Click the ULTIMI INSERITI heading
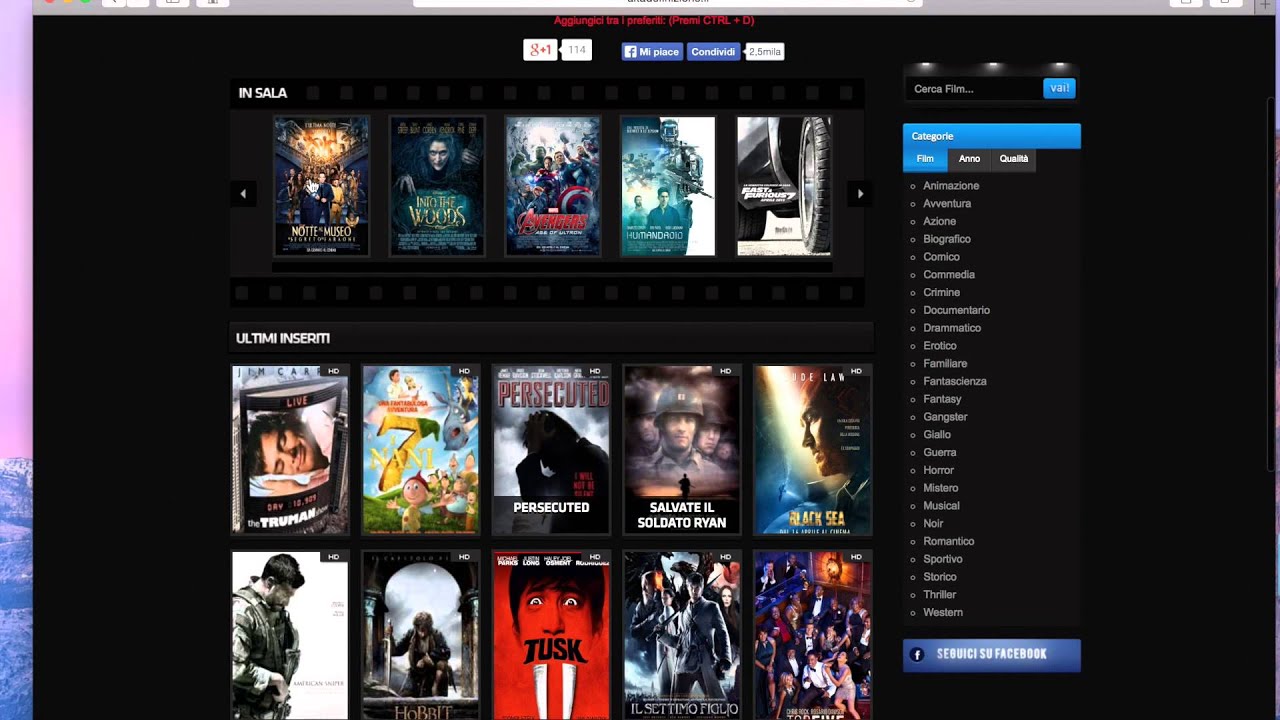The height and width of the screenshot is (720, 1280). (283, 339)
